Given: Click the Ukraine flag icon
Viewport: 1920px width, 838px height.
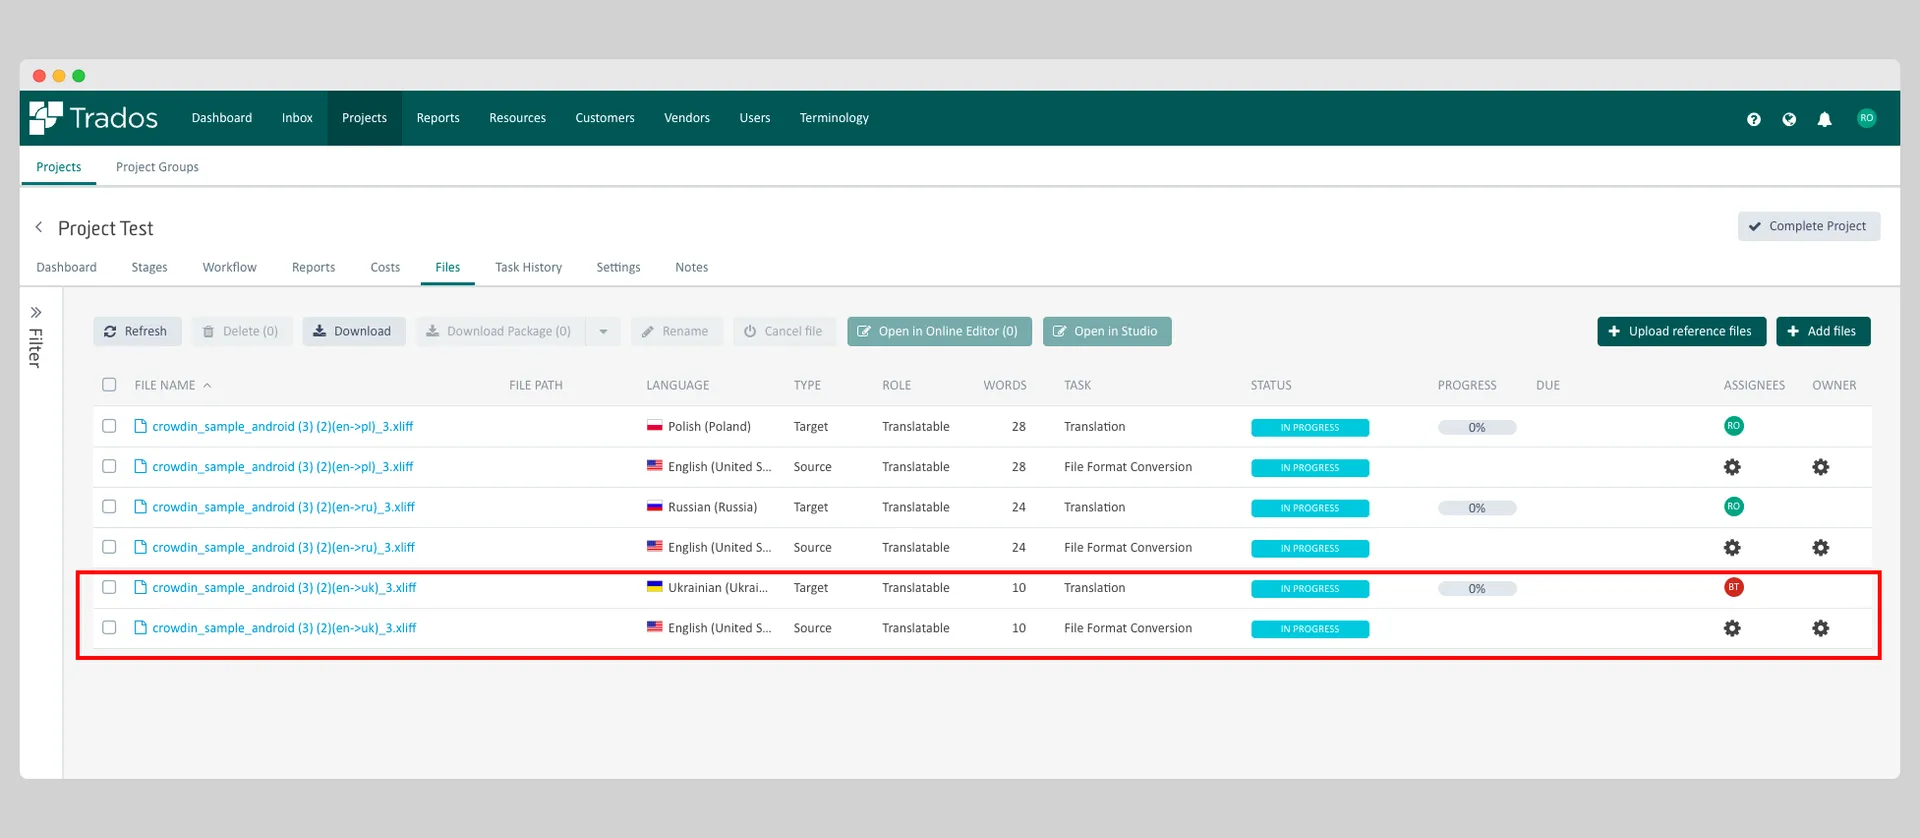Looking at the screenshot, I should [x=654, y=586].
